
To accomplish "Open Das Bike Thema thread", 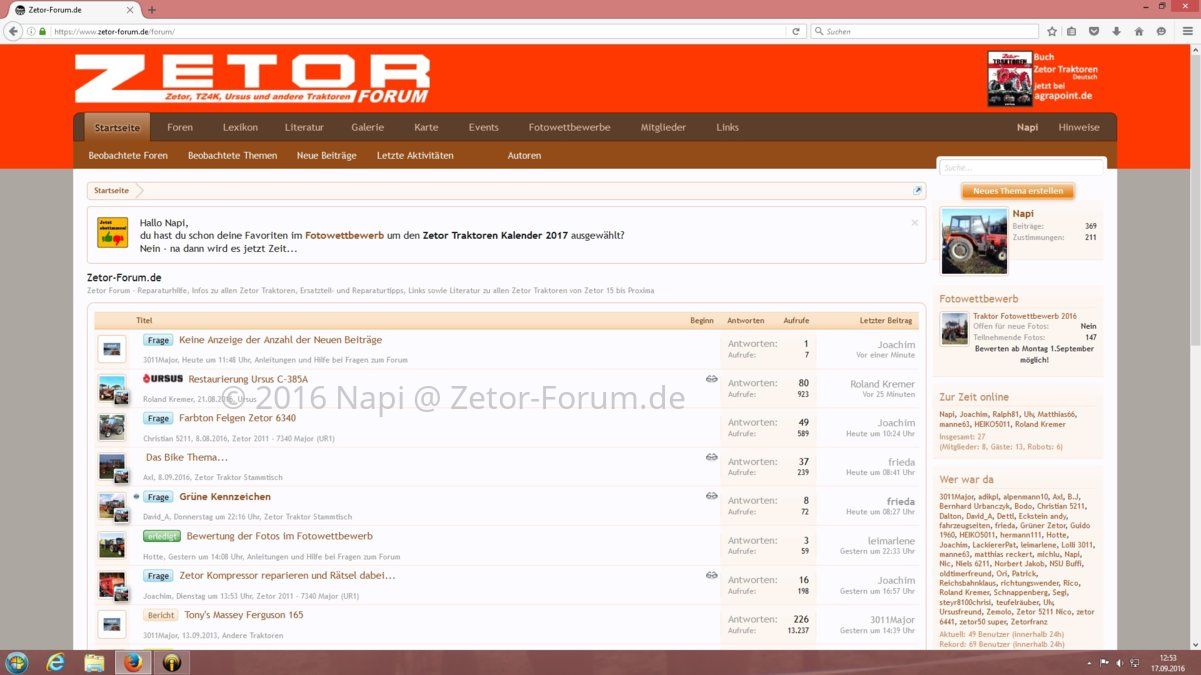I will coord(187,457).
